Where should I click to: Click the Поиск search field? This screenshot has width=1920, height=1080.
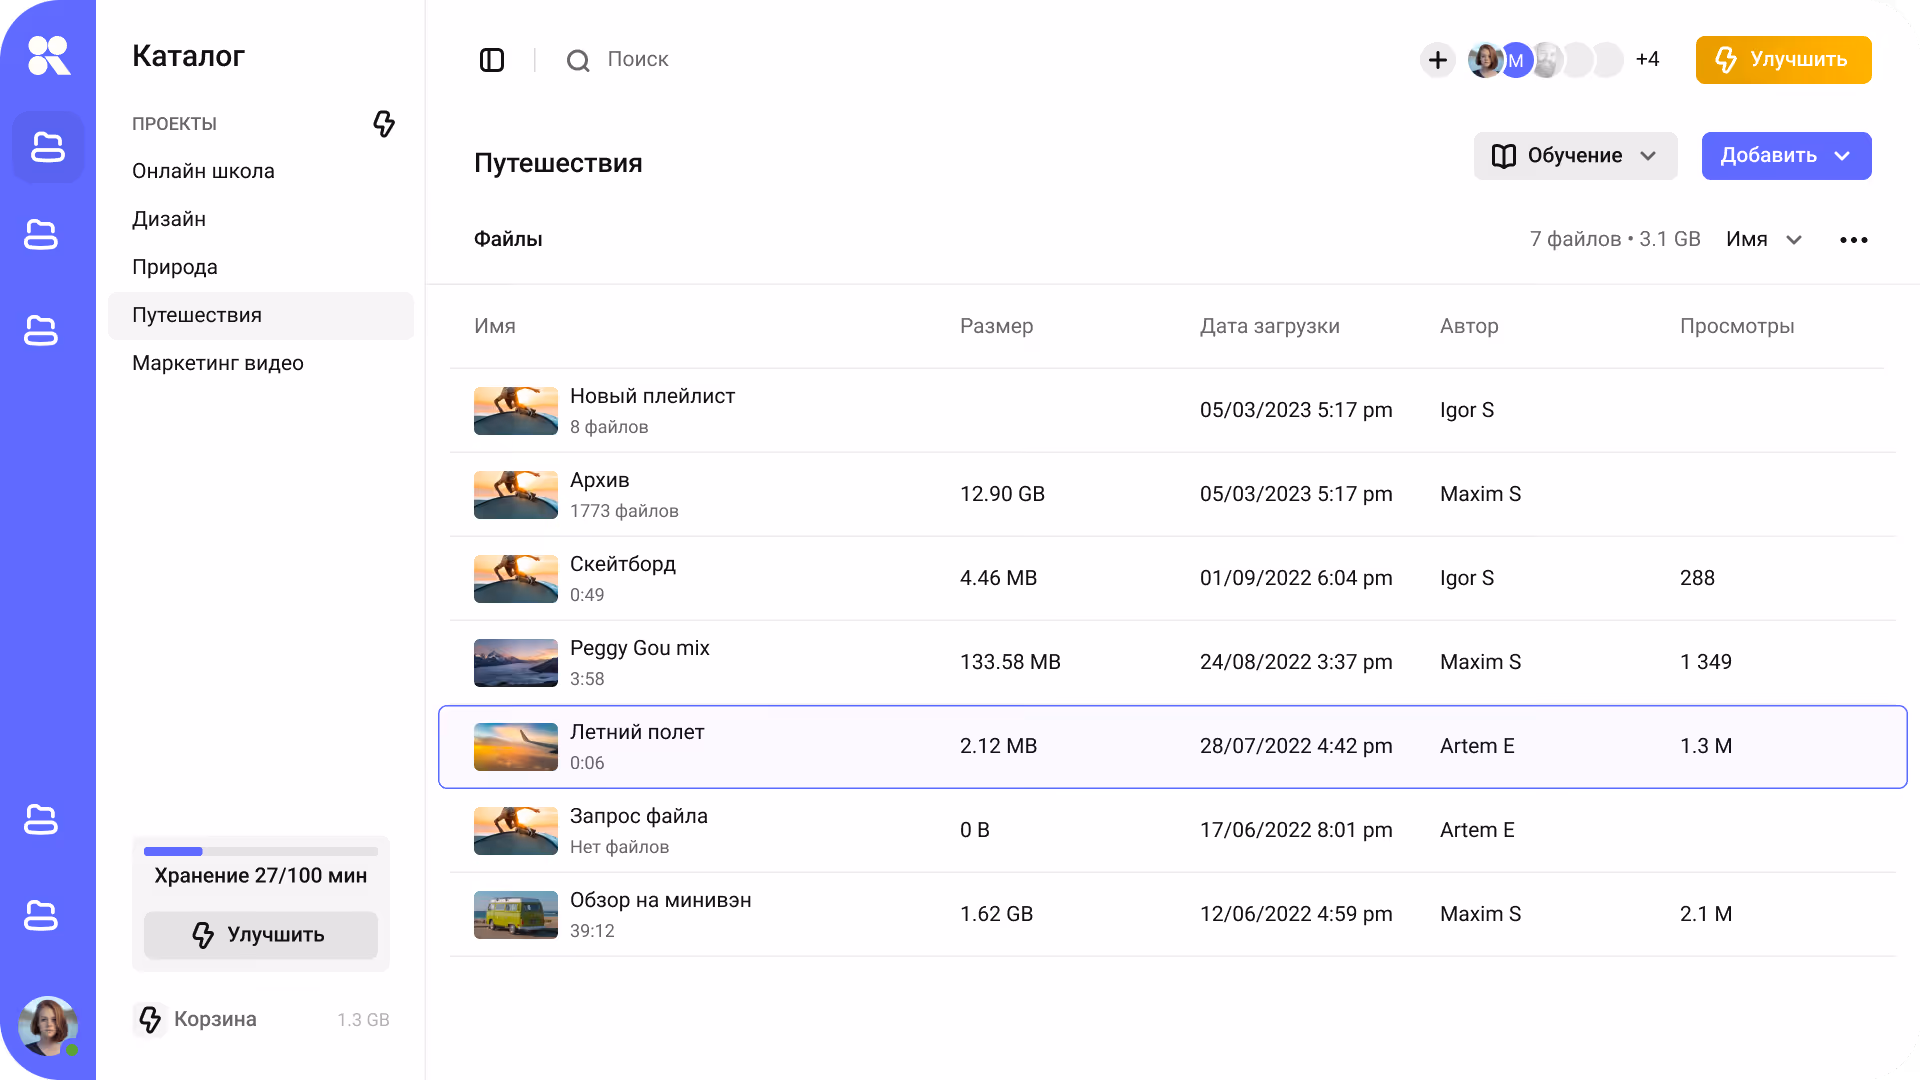[x=638, y=60]
